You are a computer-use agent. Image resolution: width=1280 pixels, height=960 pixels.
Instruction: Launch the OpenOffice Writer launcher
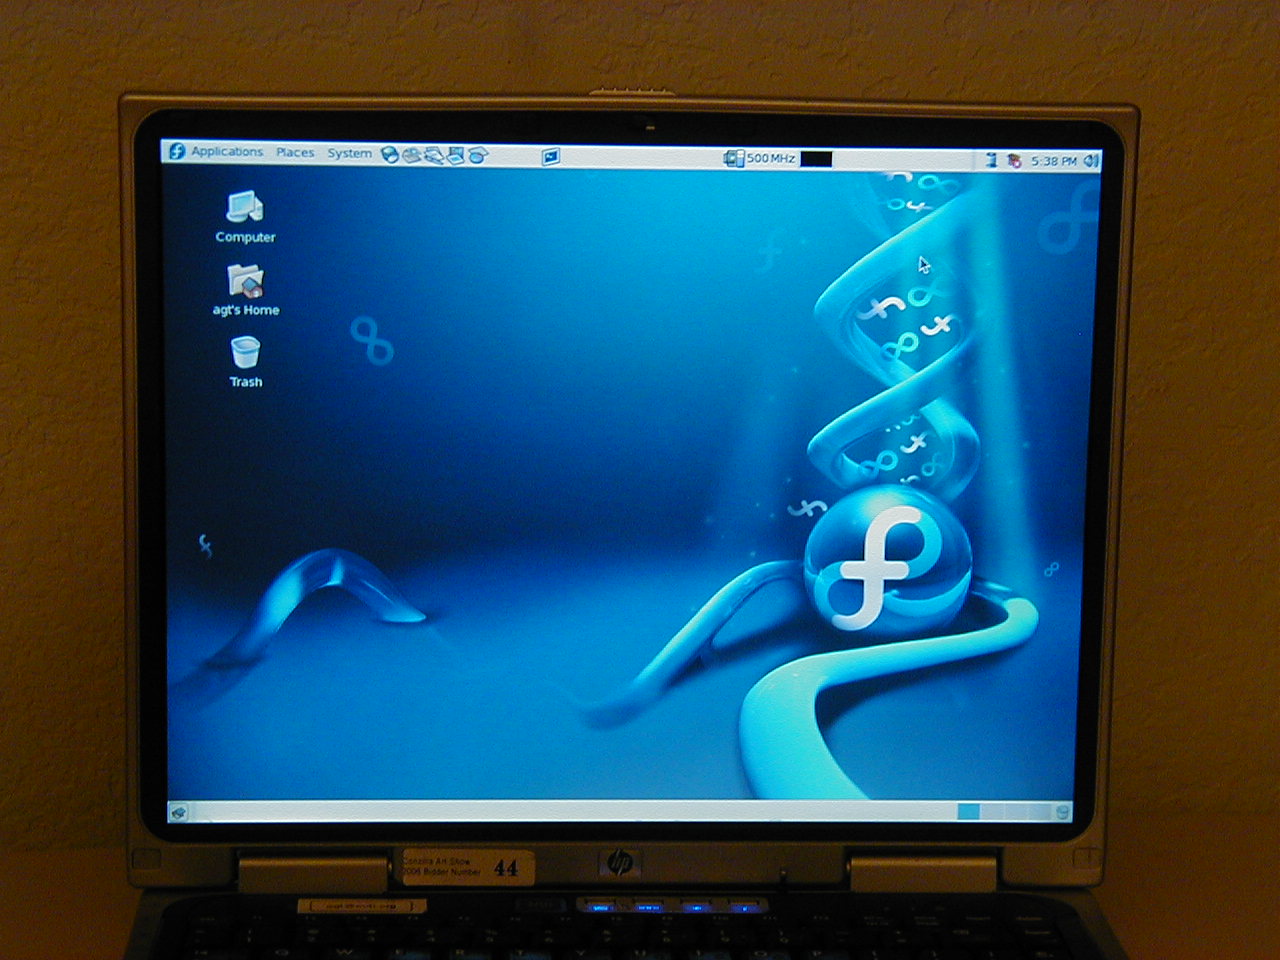433,156
